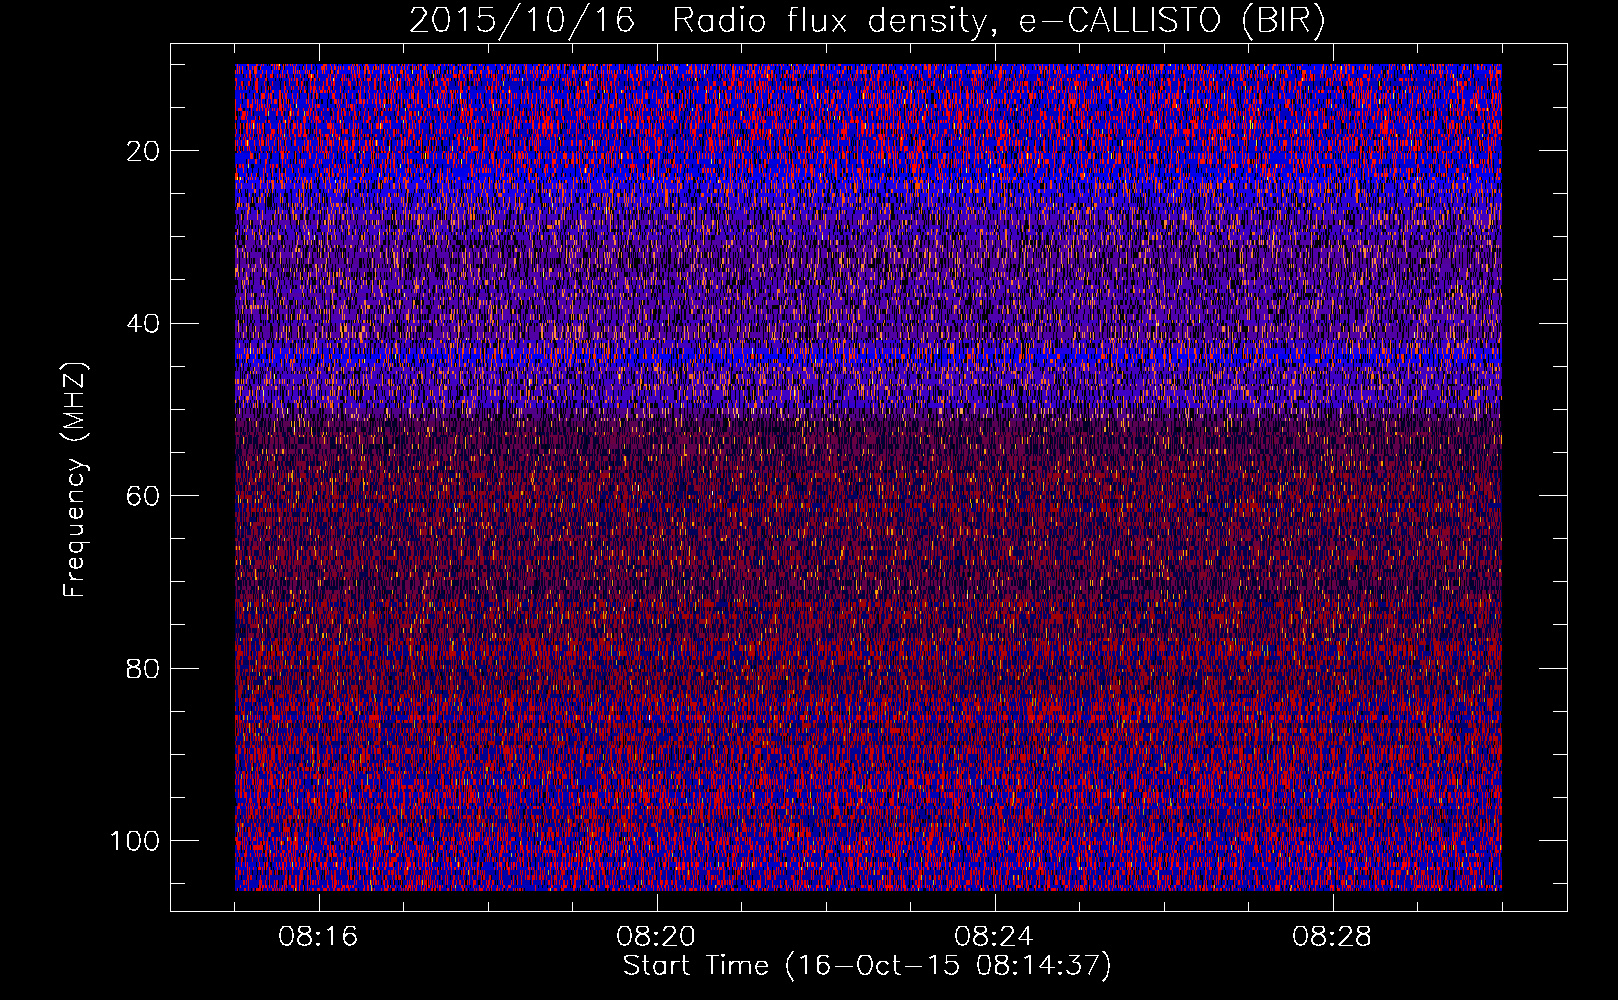Click the 100 frequency tick label

point(134,840)
